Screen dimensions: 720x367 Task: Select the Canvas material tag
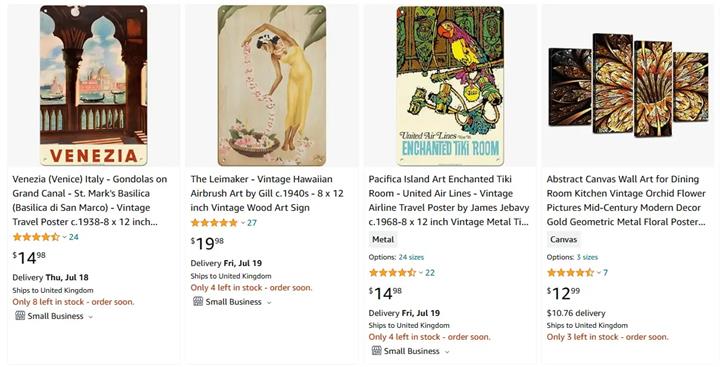563,239
